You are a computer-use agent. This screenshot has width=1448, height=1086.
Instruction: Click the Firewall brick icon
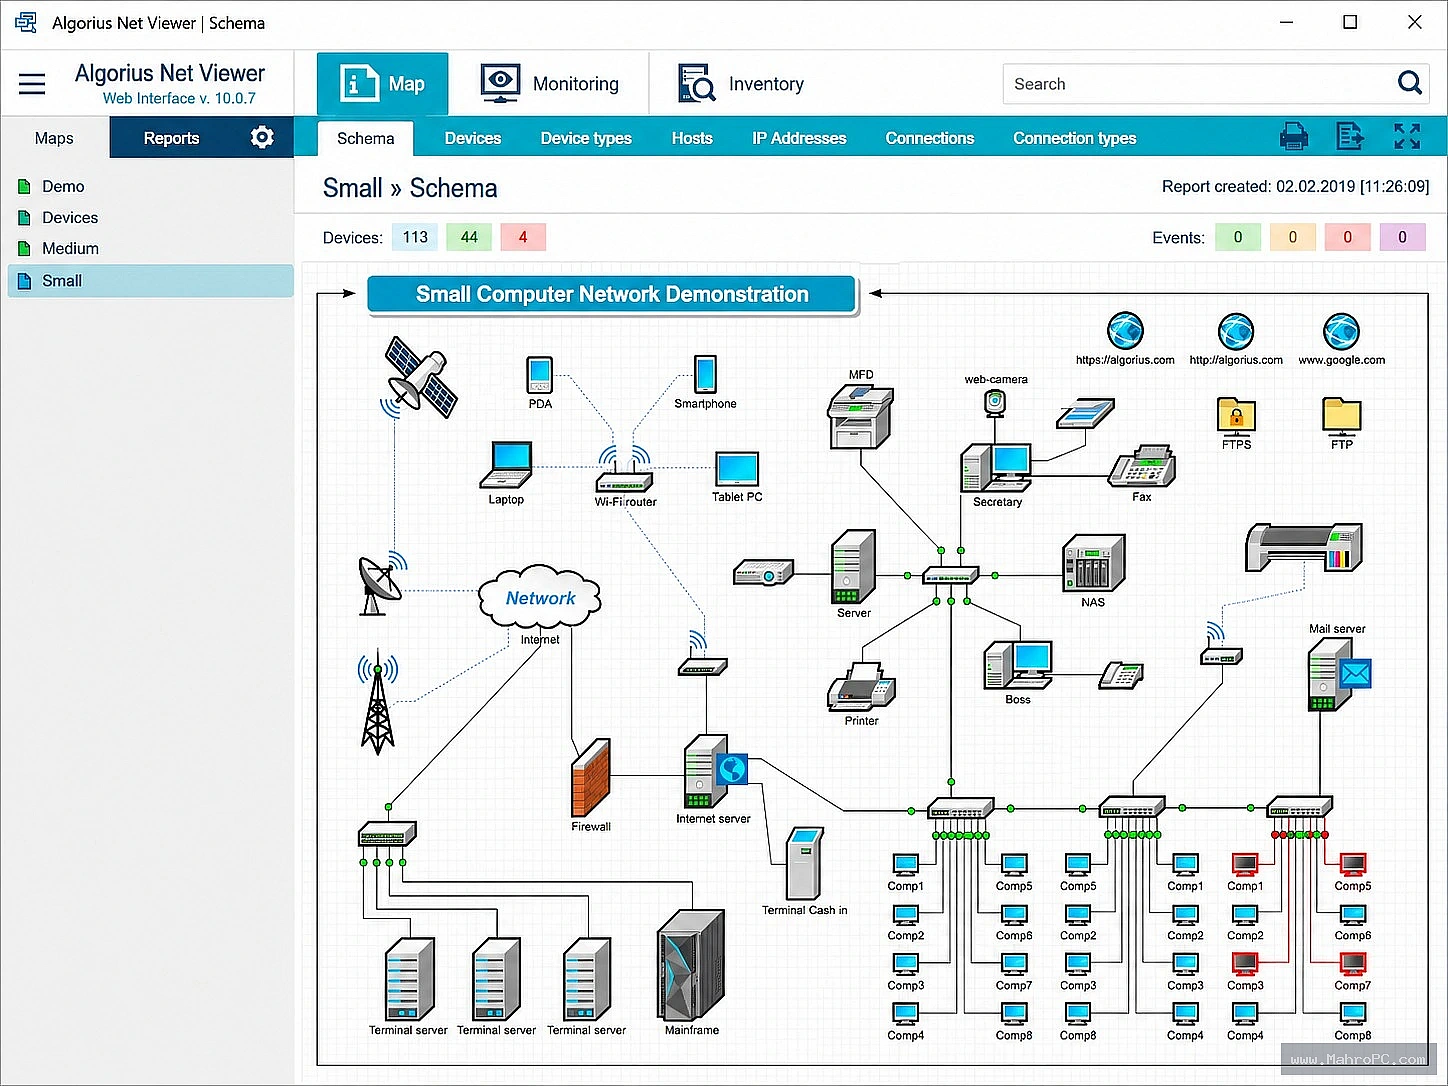[590, 777]
